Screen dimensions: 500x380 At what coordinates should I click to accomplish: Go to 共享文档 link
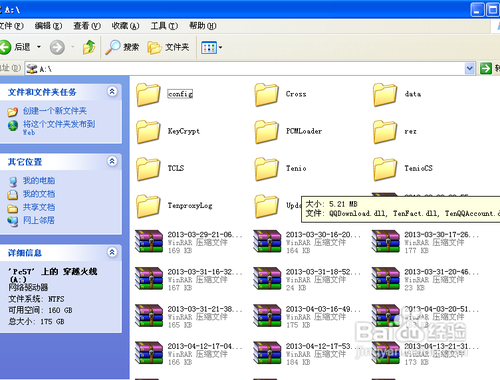[39, 207]
